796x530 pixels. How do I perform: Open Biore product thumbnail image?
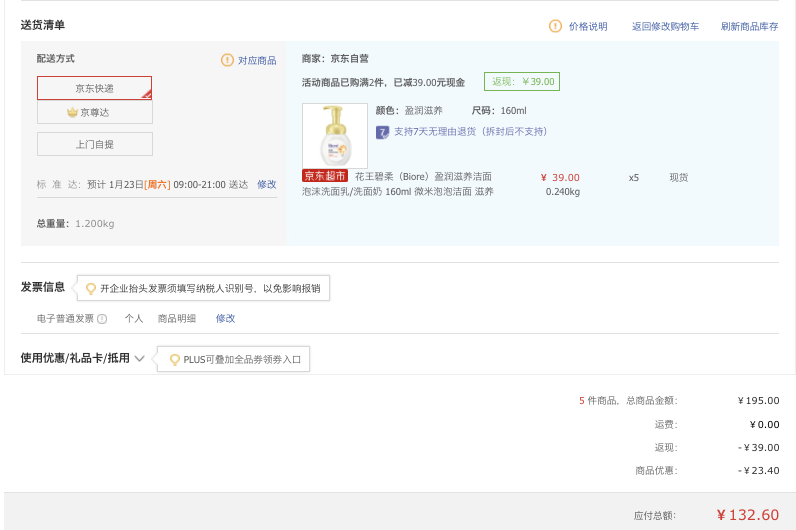click(x=335, y=136)
